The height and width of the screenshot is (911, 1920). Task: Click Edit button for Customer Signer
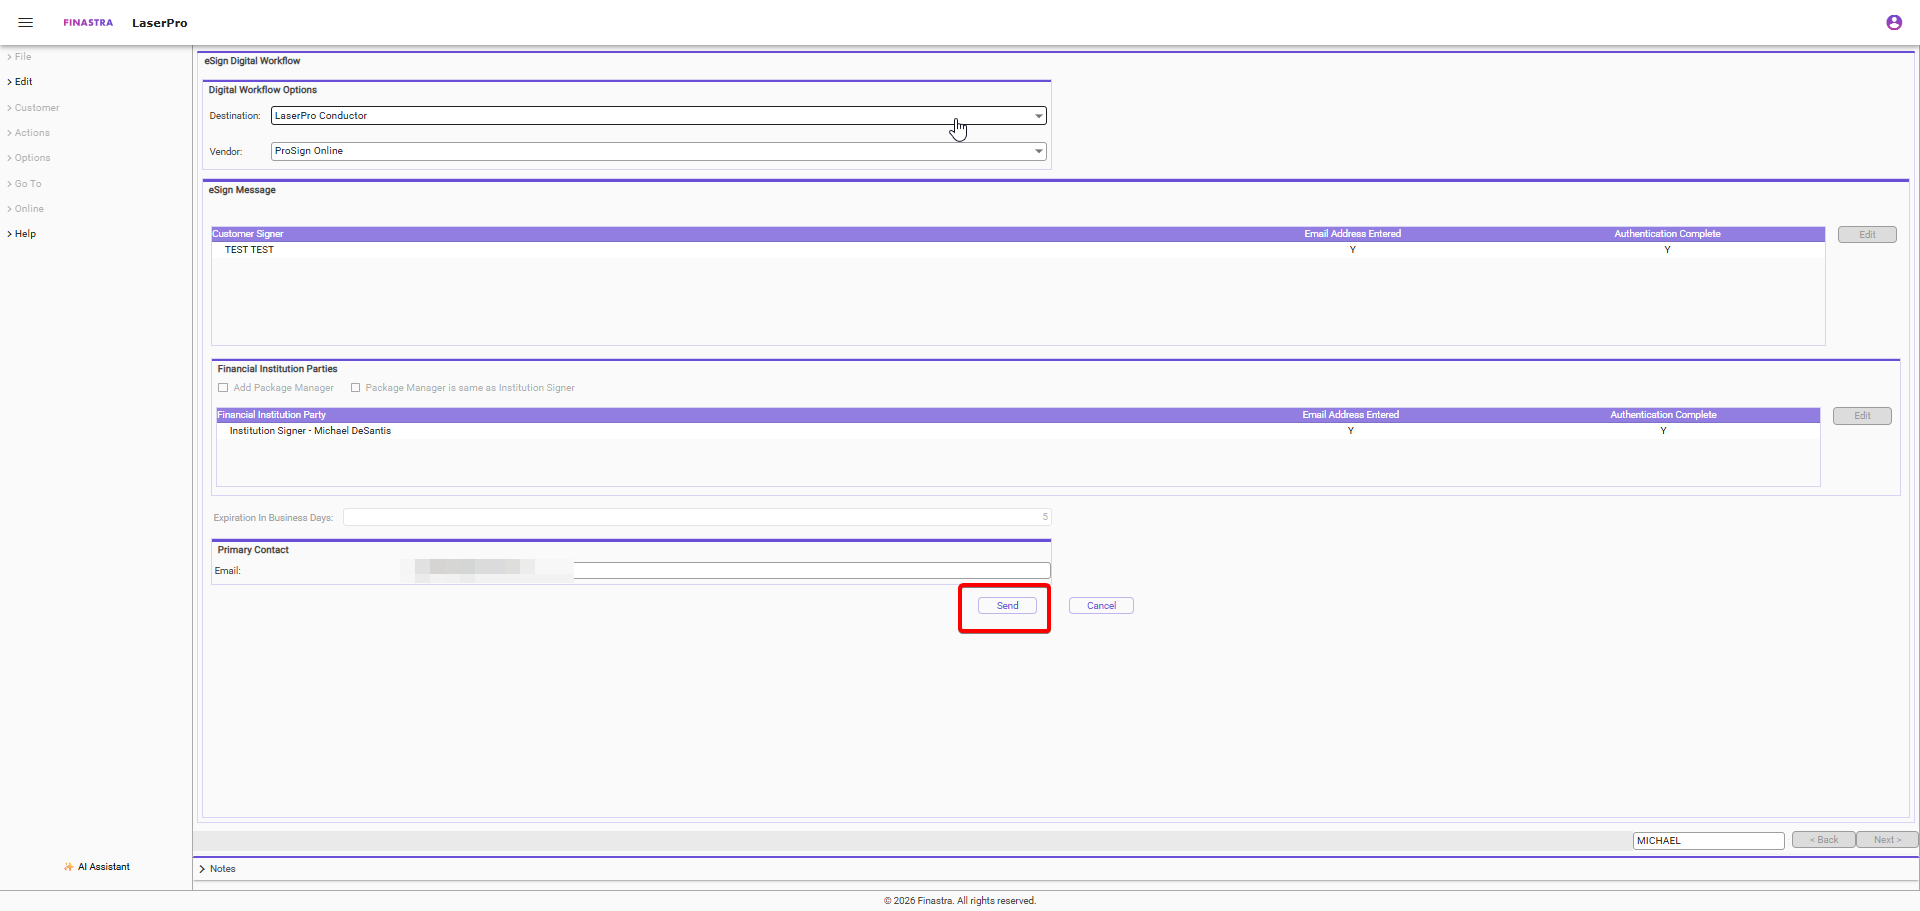[1866, 235]
